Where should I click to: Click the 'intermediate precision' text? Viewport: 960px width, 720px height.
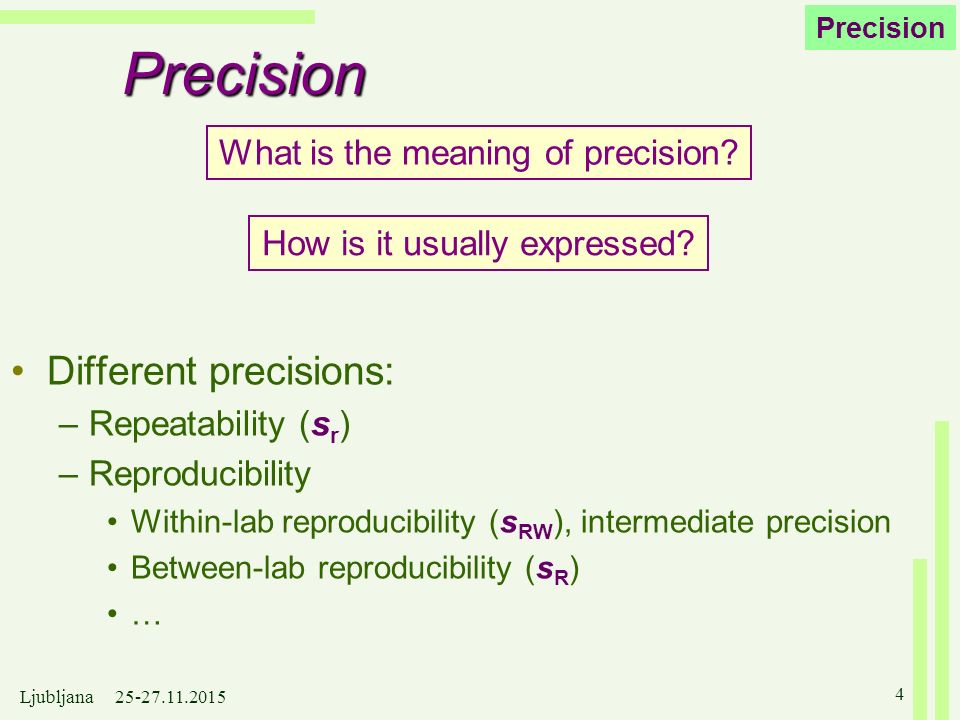click(x=735, y=522)
